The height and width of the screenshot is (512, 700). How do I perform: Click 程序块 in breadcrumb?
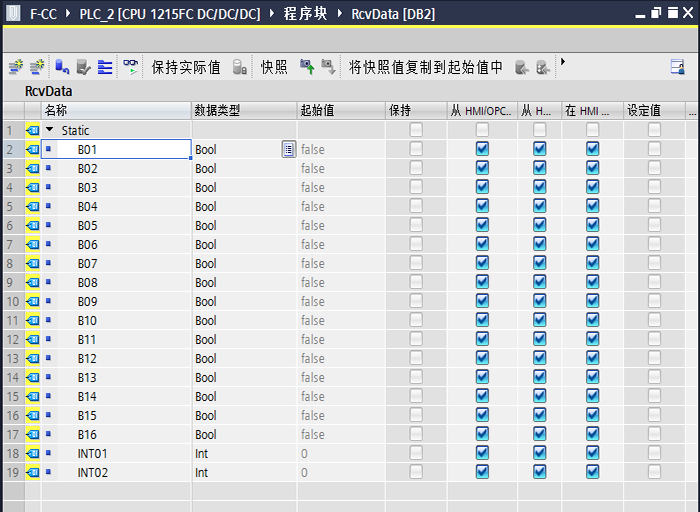click(305, 14)
